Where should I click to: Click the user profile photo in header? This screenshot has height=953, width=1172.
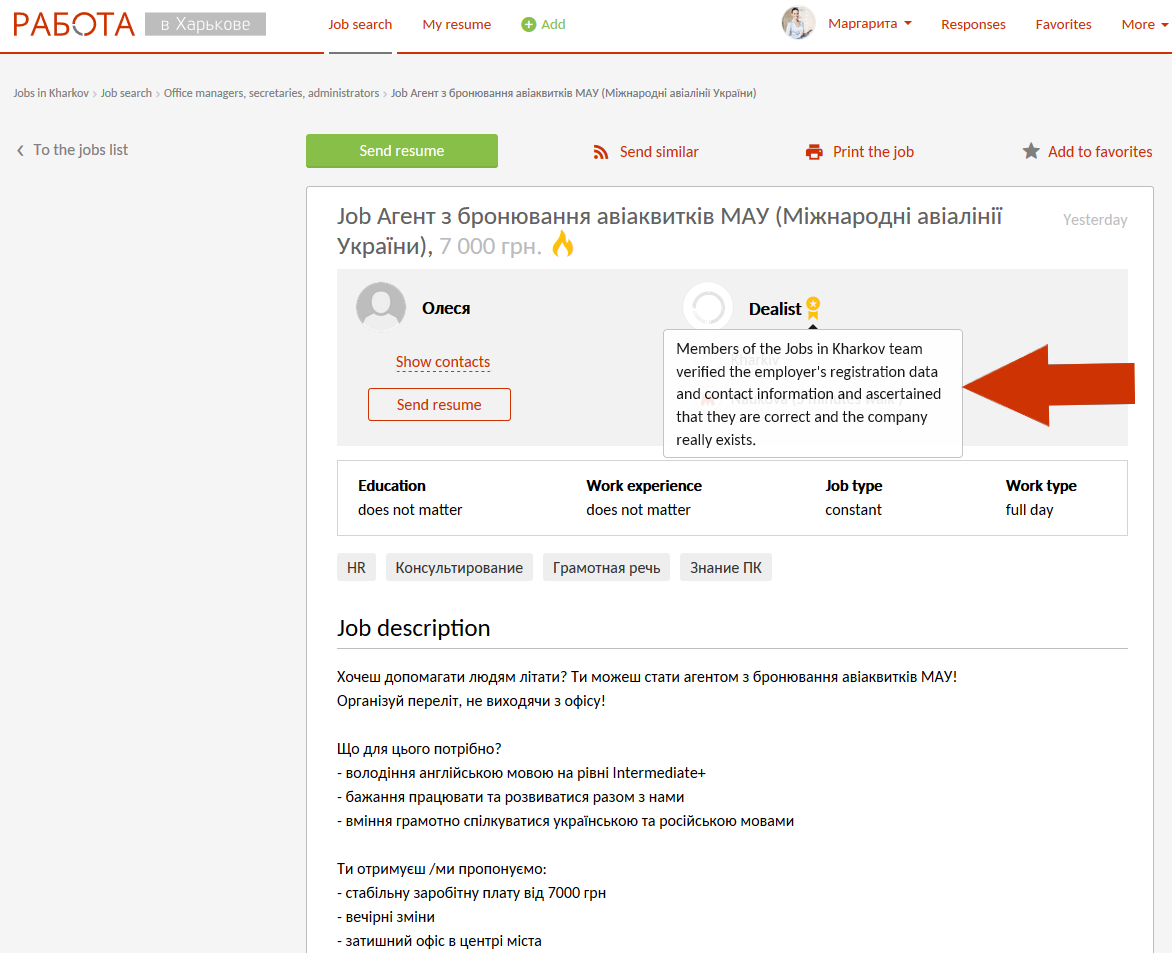click(x=798, y=23)
